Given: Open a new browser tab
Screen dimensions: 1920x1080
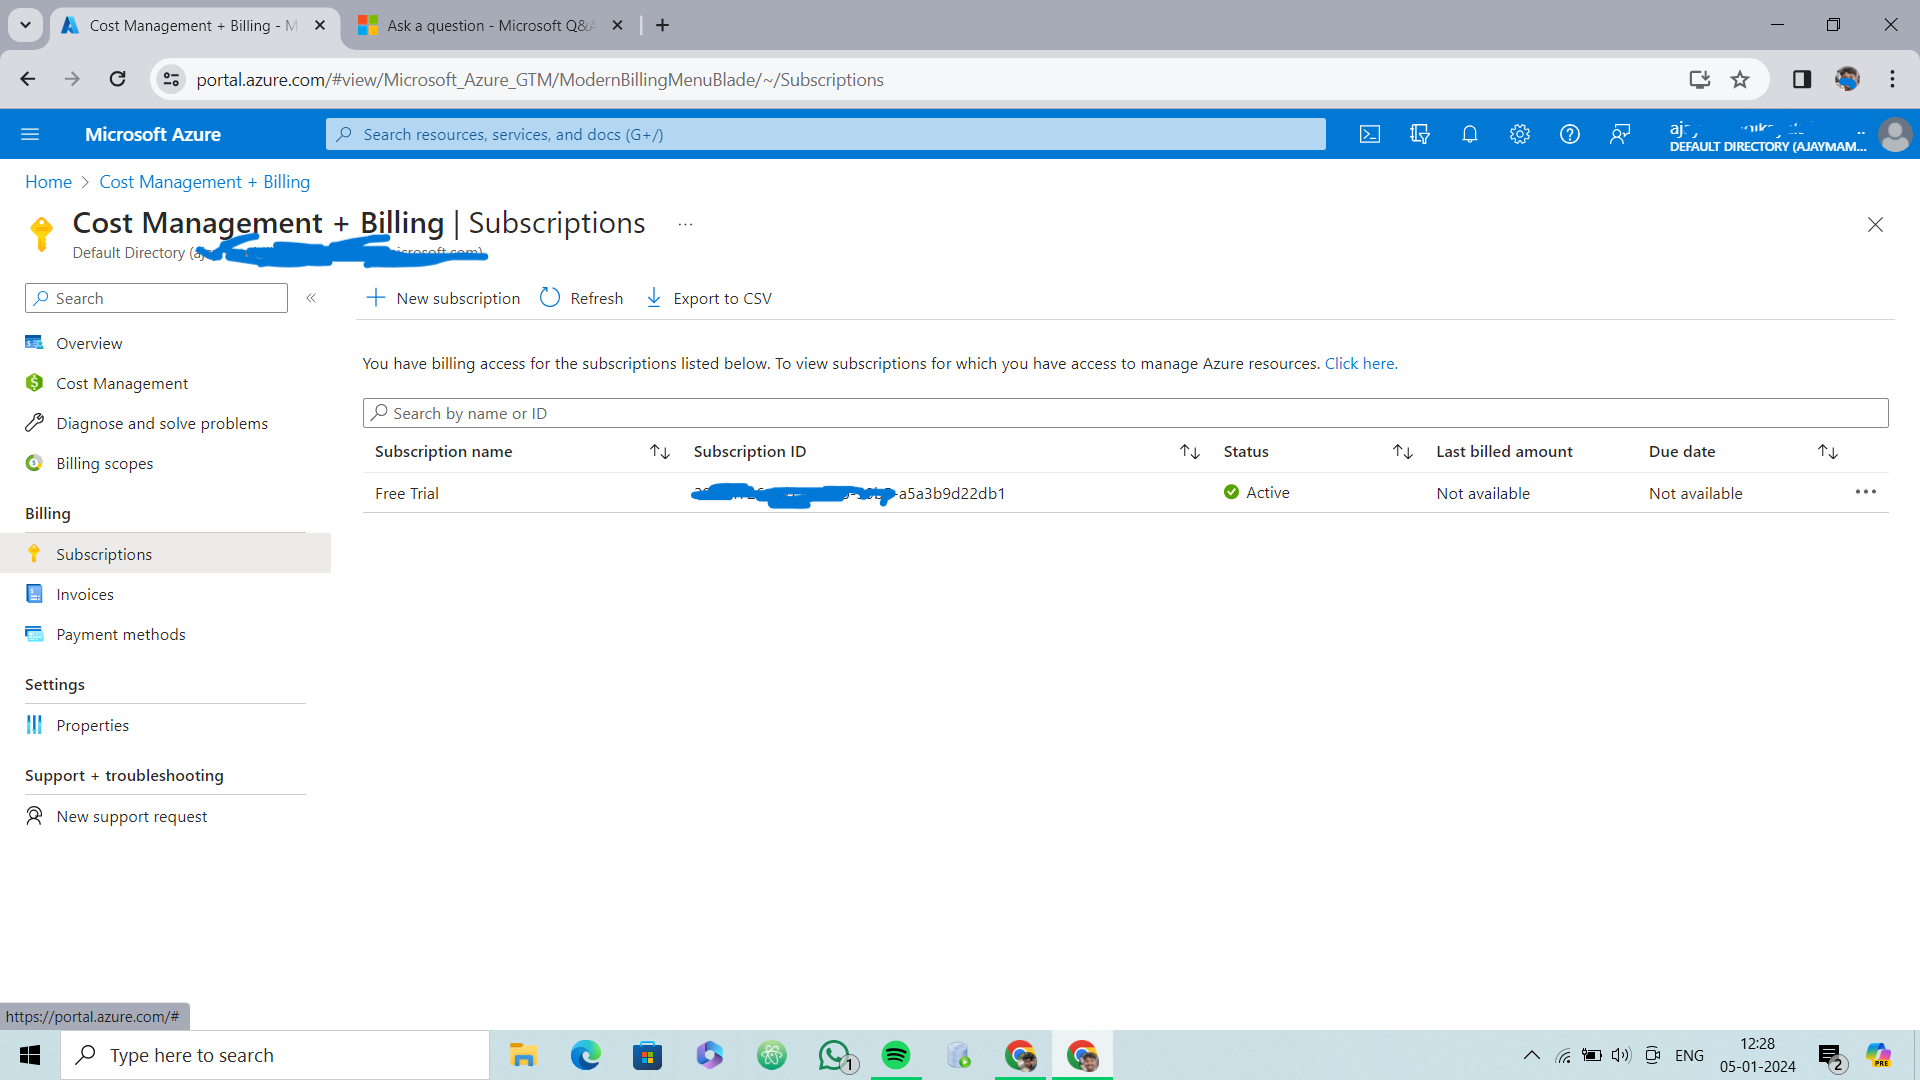Looking at the screenshot, I should (x=662, y=25).
